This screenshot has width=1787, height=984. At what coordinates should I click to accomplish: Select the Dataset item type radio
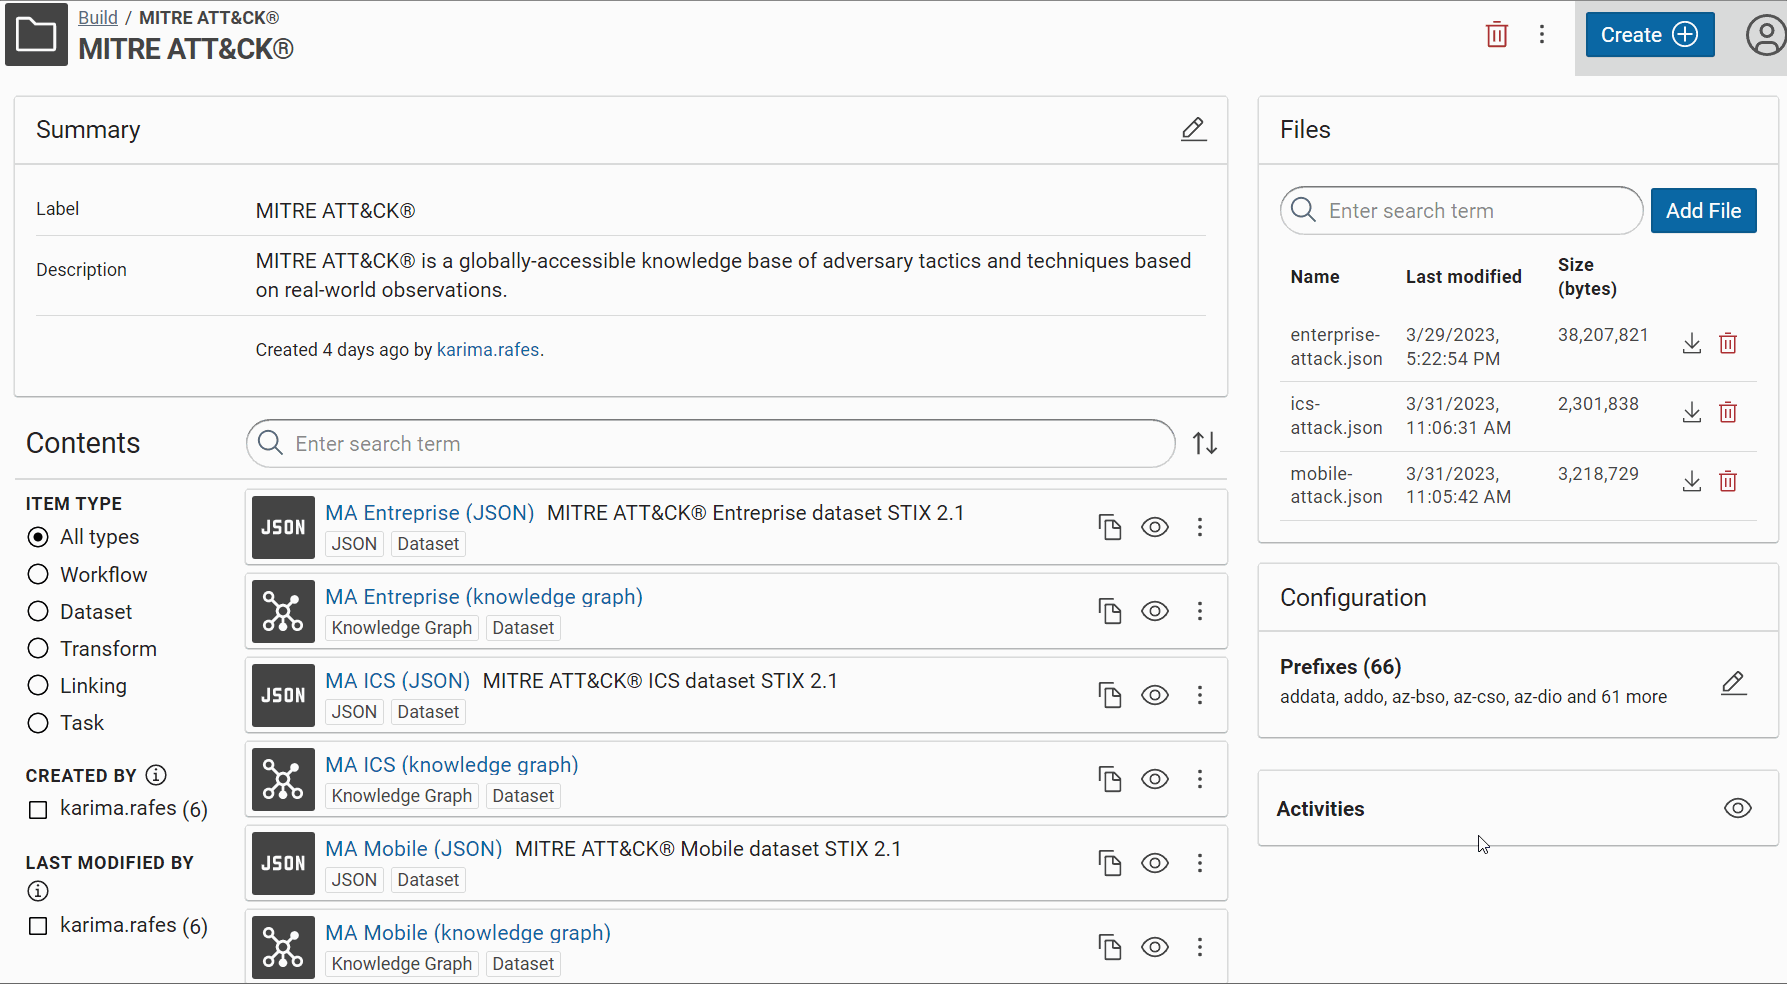38,611
